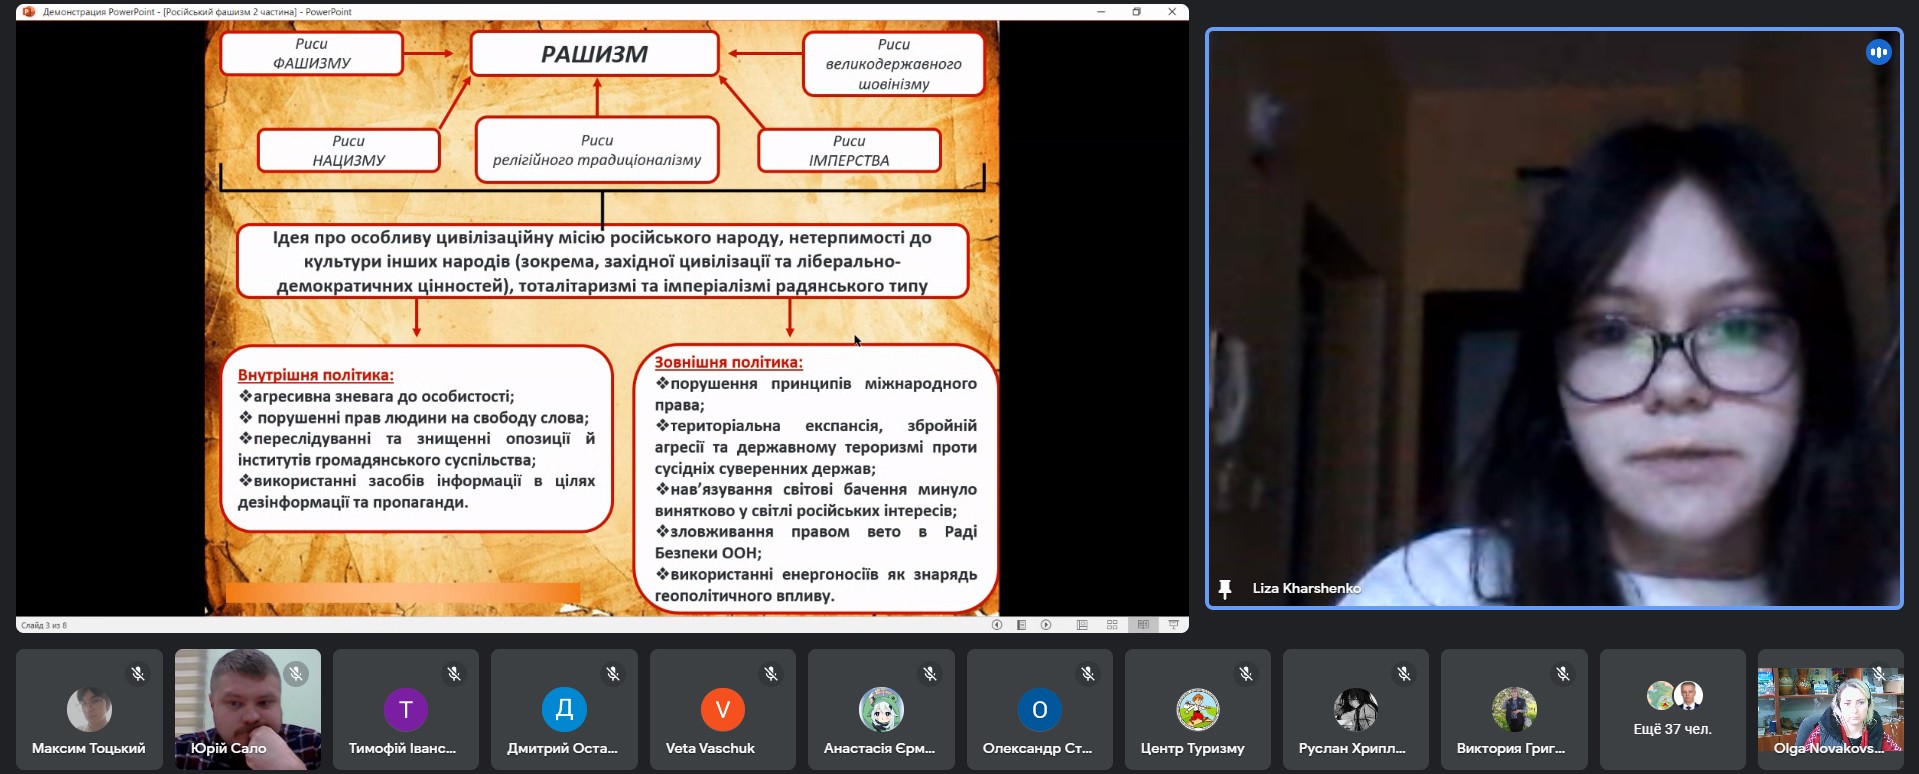Expand the 'Ещё 37 чел.' participants tile
The image size is (1919, 774).
pos(1672,709)
